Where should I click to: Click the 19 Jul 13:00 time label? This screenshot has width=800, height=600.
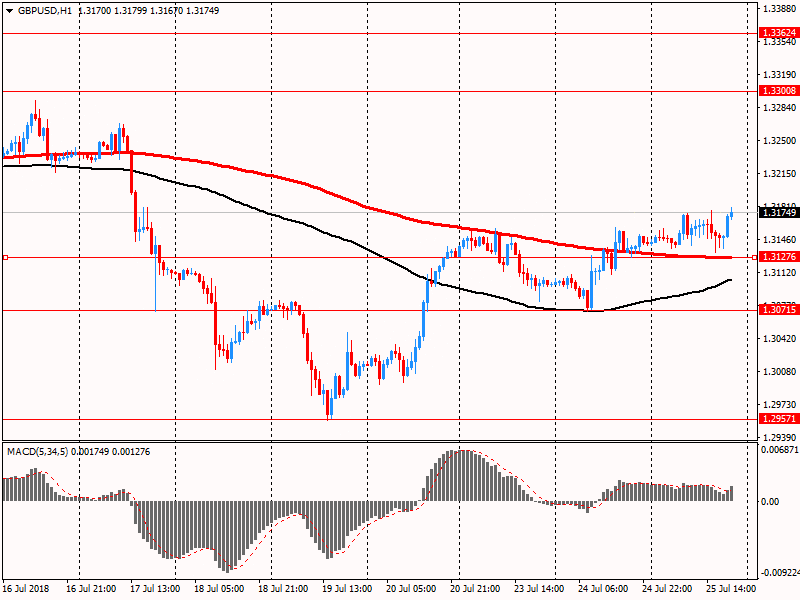click(347, 589)
